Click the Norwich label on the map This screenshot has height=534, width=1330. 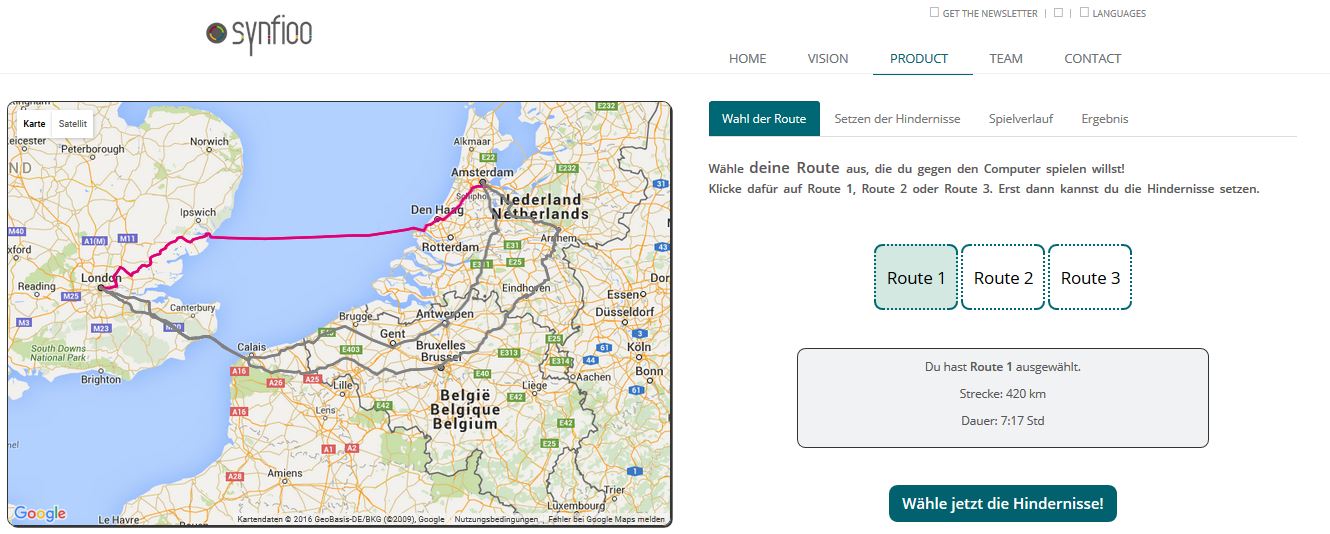209,142
